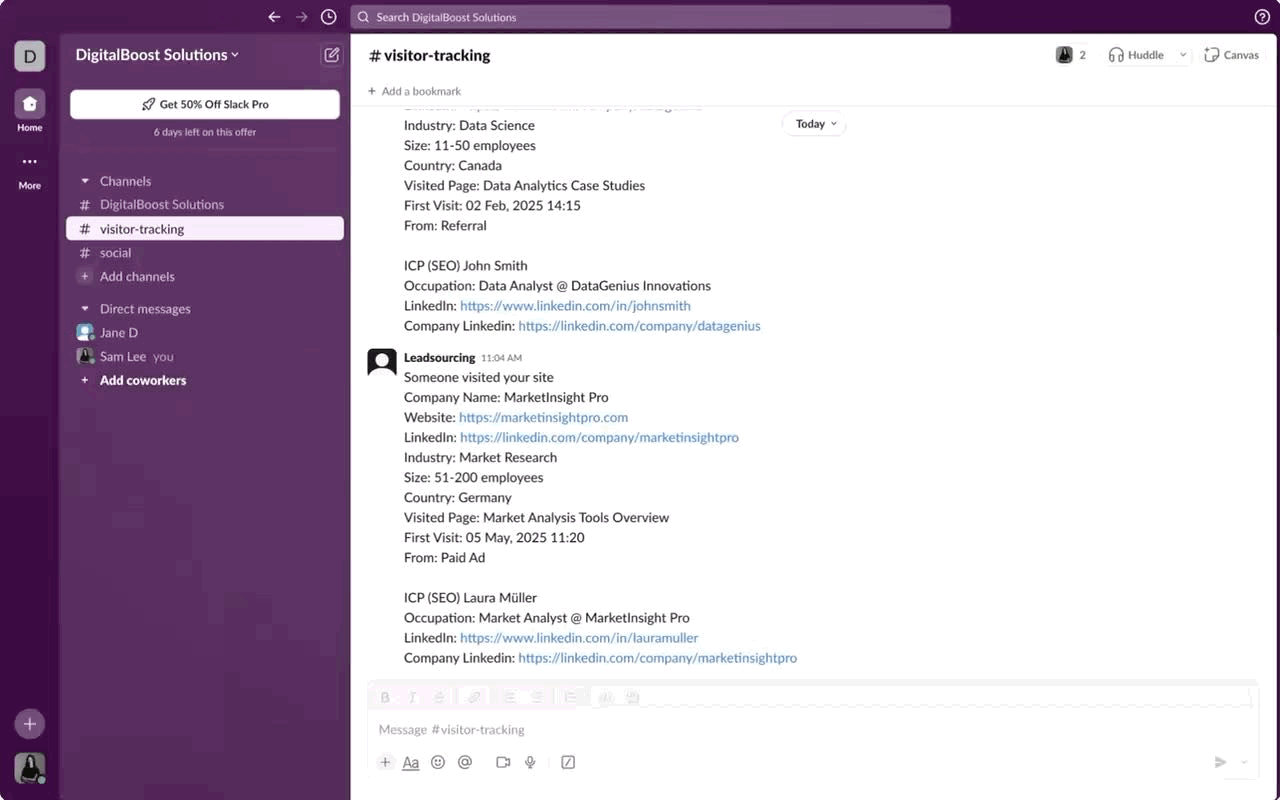Click the mention @ icon
This screenshot has width=1280, height=800.
pyautogui.click(x=465, y=762)
